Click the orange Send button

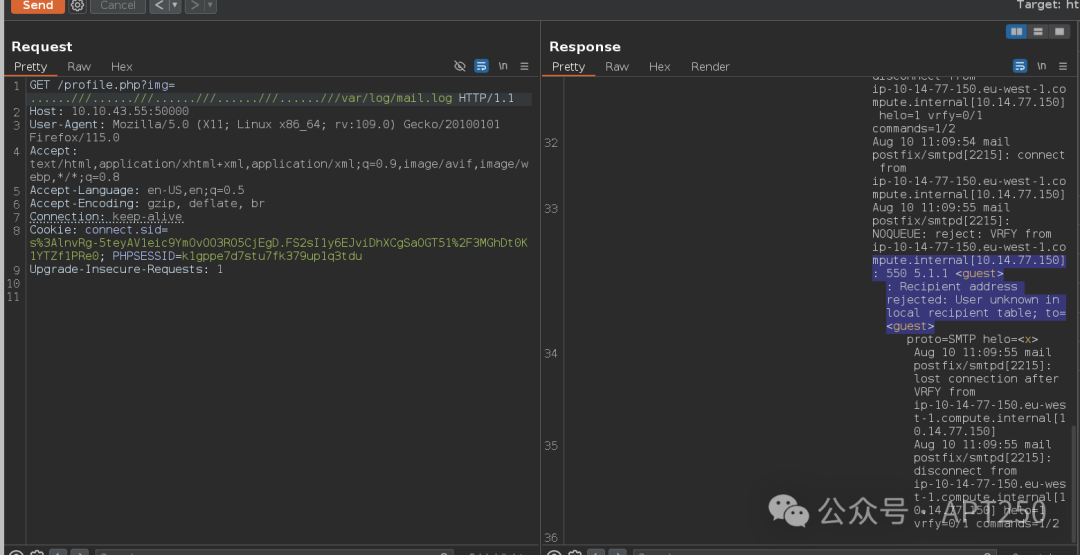click(38, 6)
